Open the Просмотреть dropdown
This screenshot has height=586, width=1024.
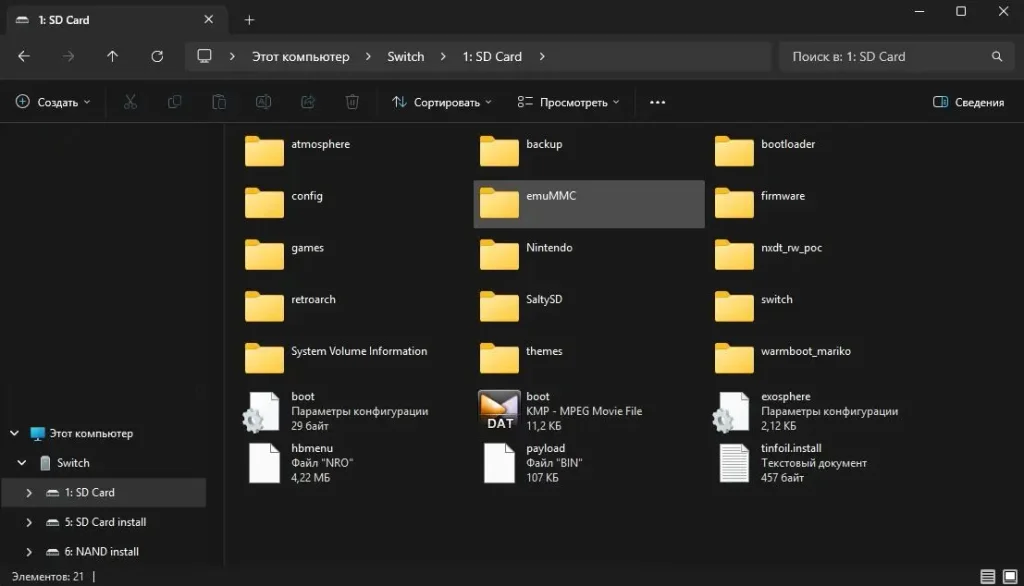coord(568,102)
